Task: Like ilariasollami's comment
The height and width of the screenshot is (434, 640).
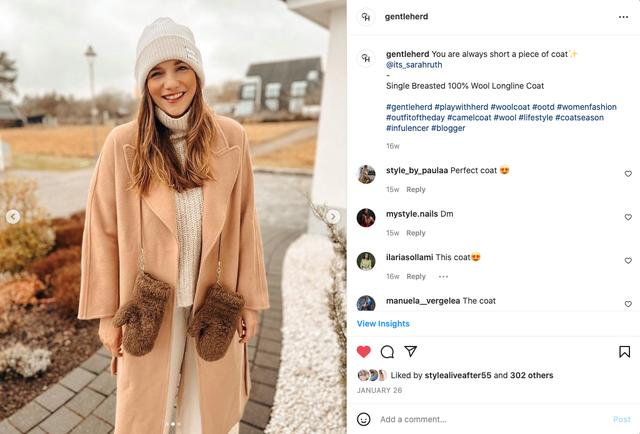Action: (628, 261)
